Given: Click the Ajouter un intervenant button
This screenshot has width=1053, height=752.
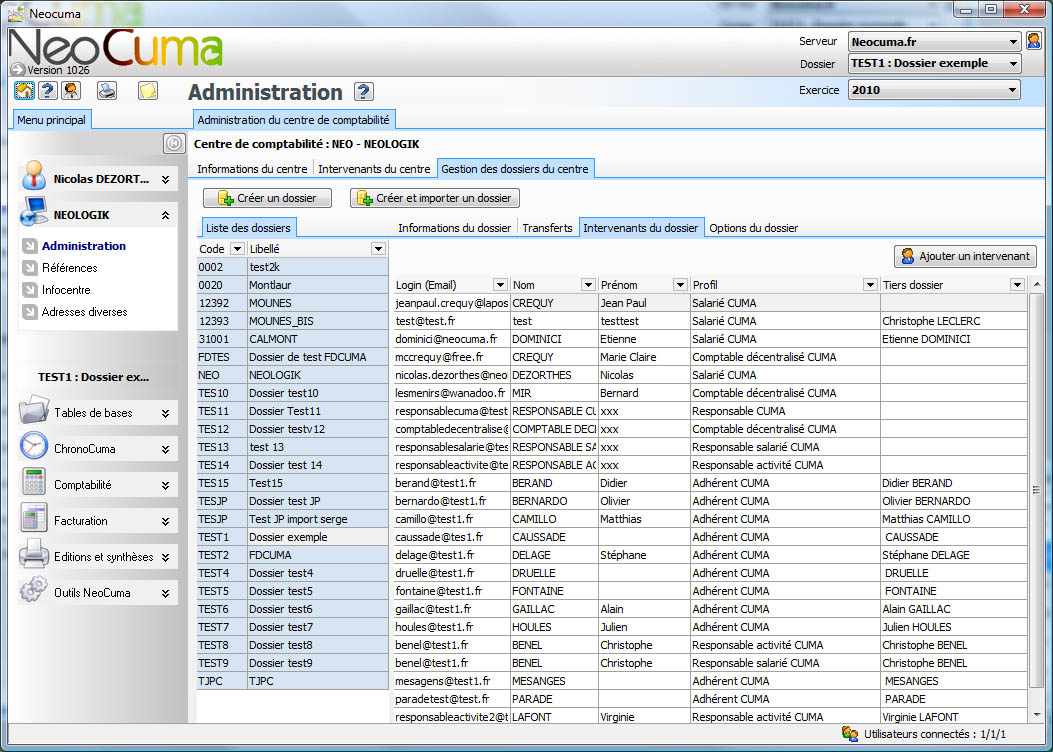Looking at the screenshot, I should [966, 256].
